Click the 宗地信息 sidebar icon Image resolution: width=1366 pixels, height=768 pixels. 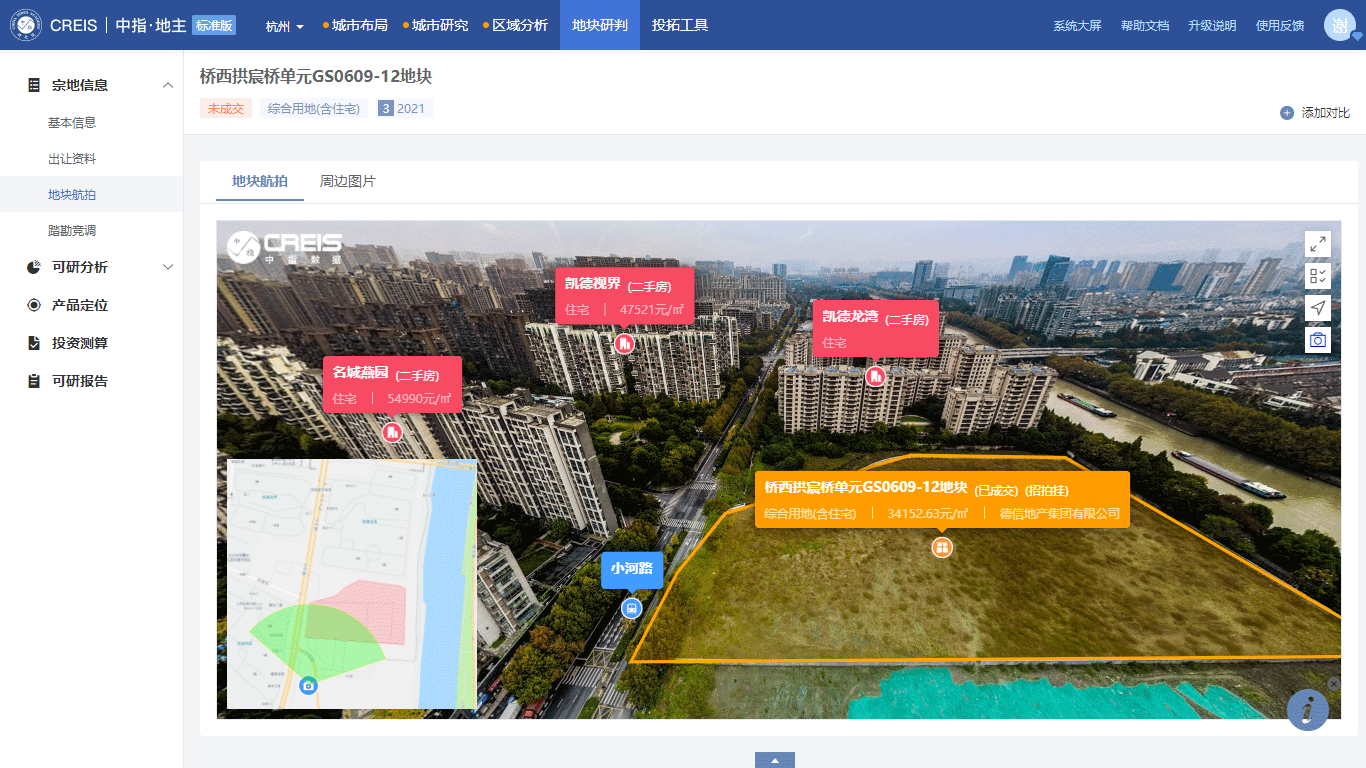click(34, 85)
